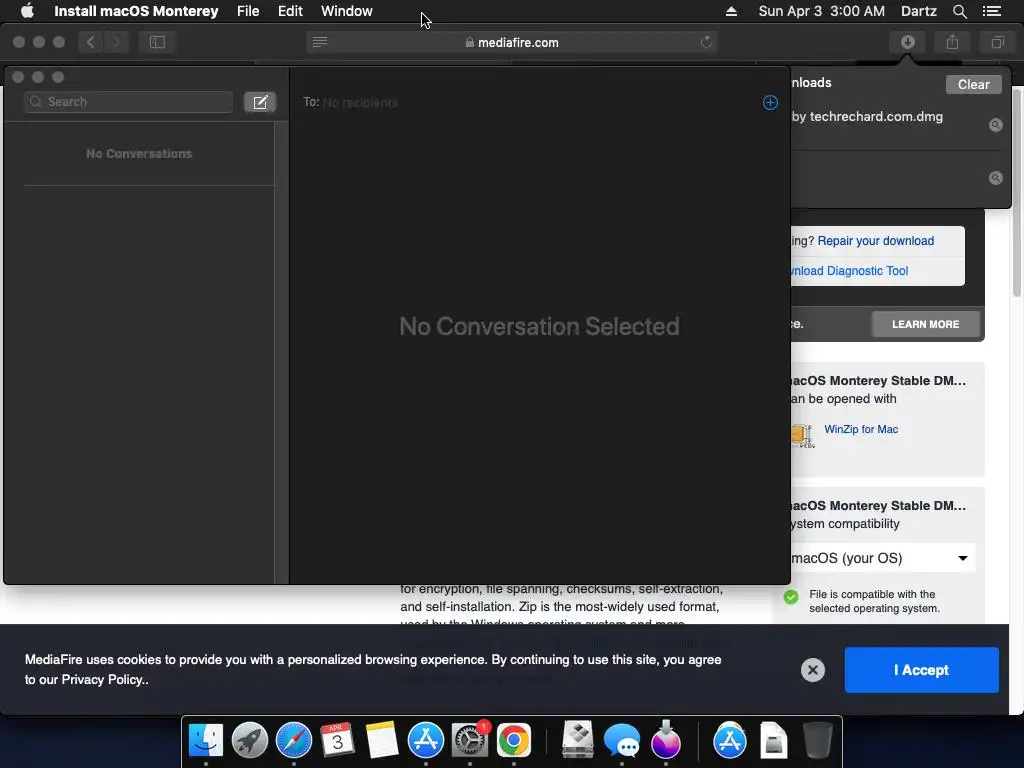Click the date and time in menu bar
The width and height of the screenshot is (1024, 768).
click(x=822, y=11)
